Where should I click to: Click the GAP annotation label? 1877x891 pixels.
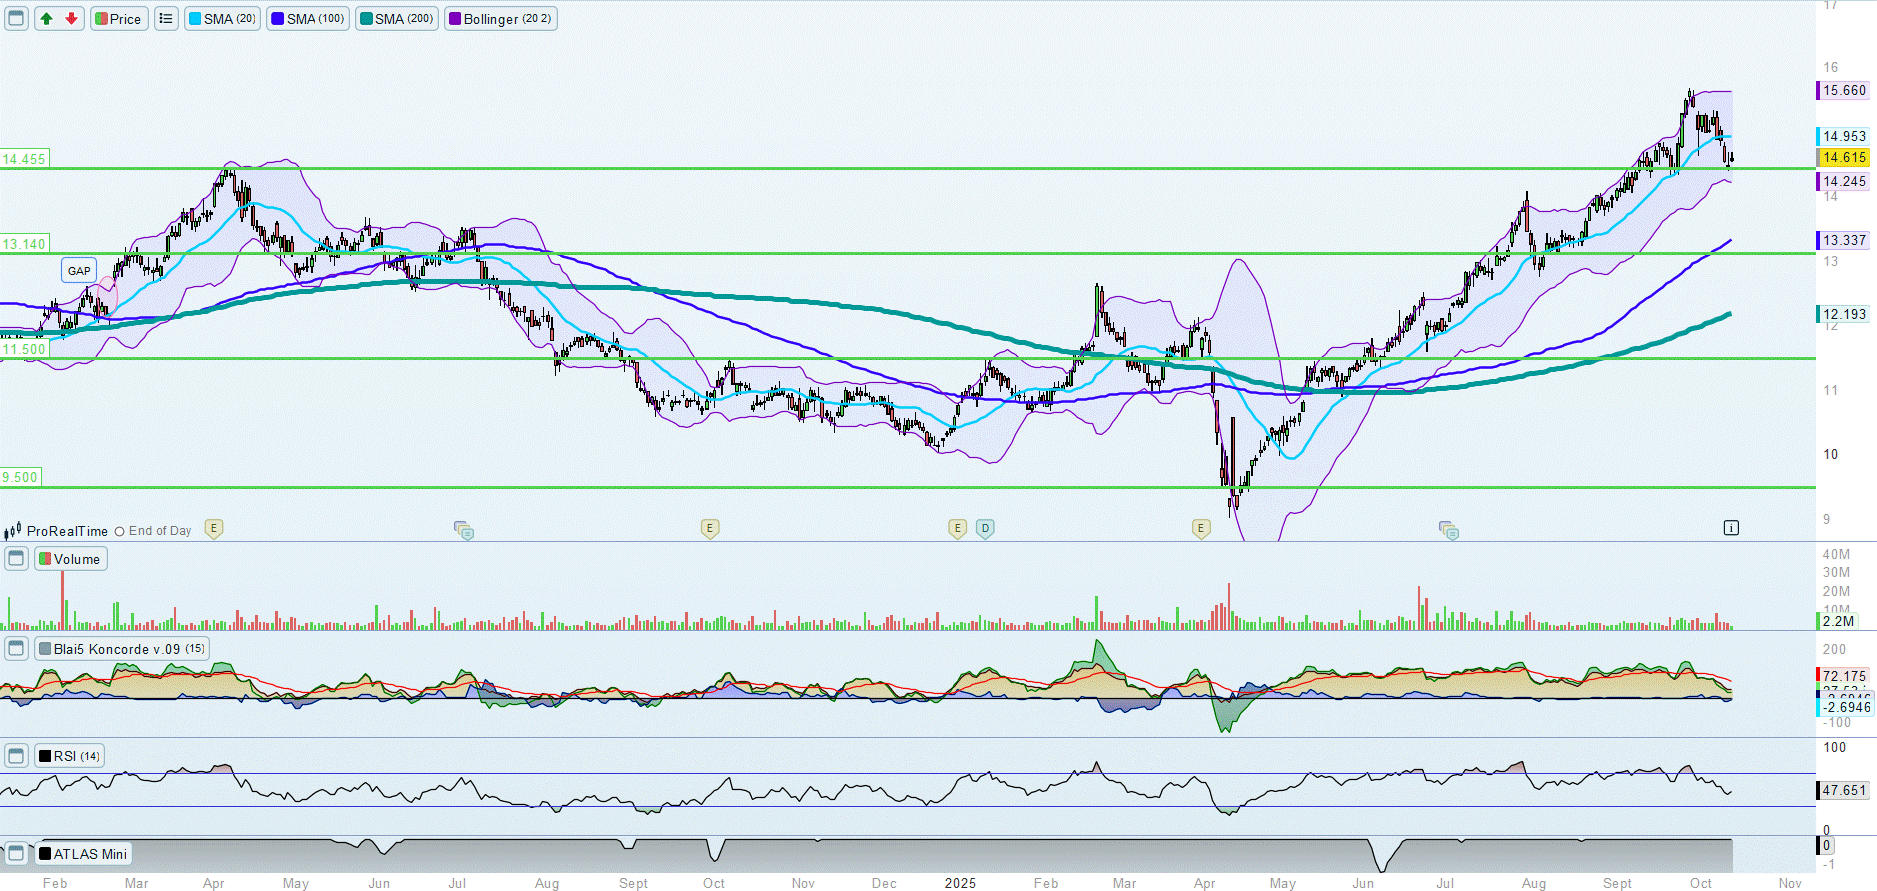(x=79, y=270)
